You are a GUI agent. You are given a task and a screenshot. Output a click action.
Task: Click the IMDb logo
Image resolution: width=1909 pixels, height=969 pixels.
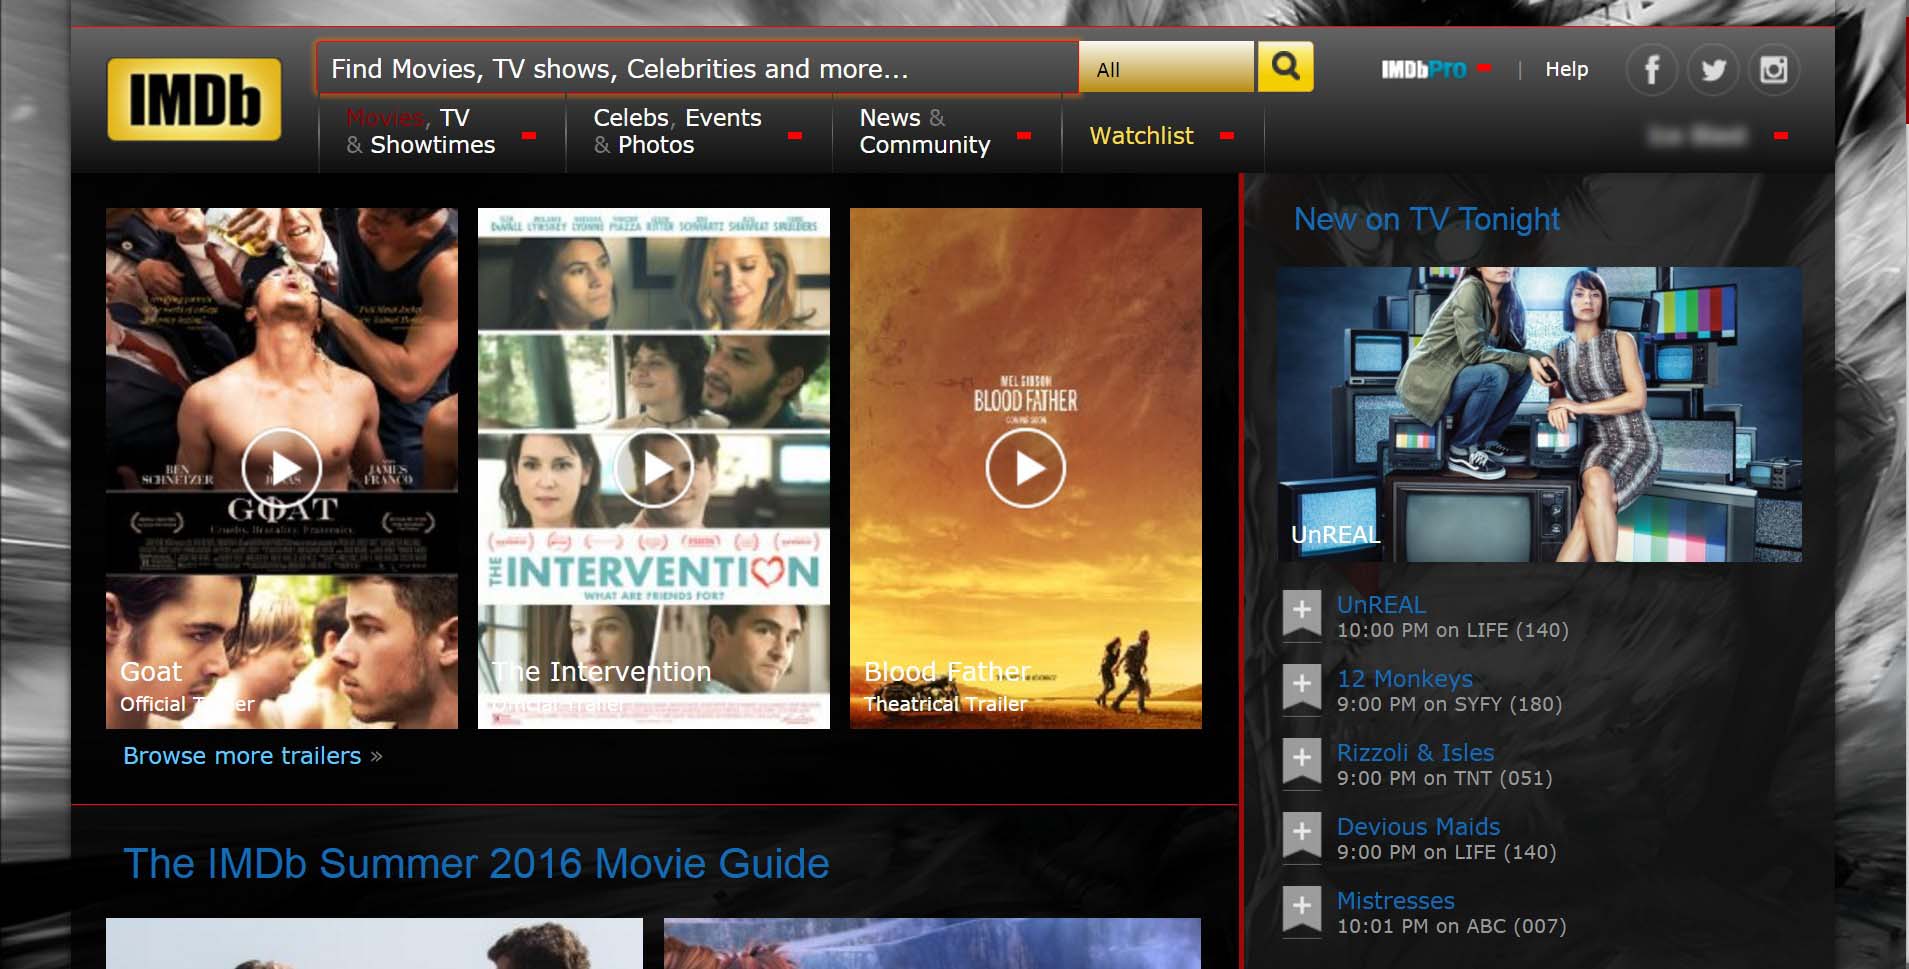click(194, 99)
